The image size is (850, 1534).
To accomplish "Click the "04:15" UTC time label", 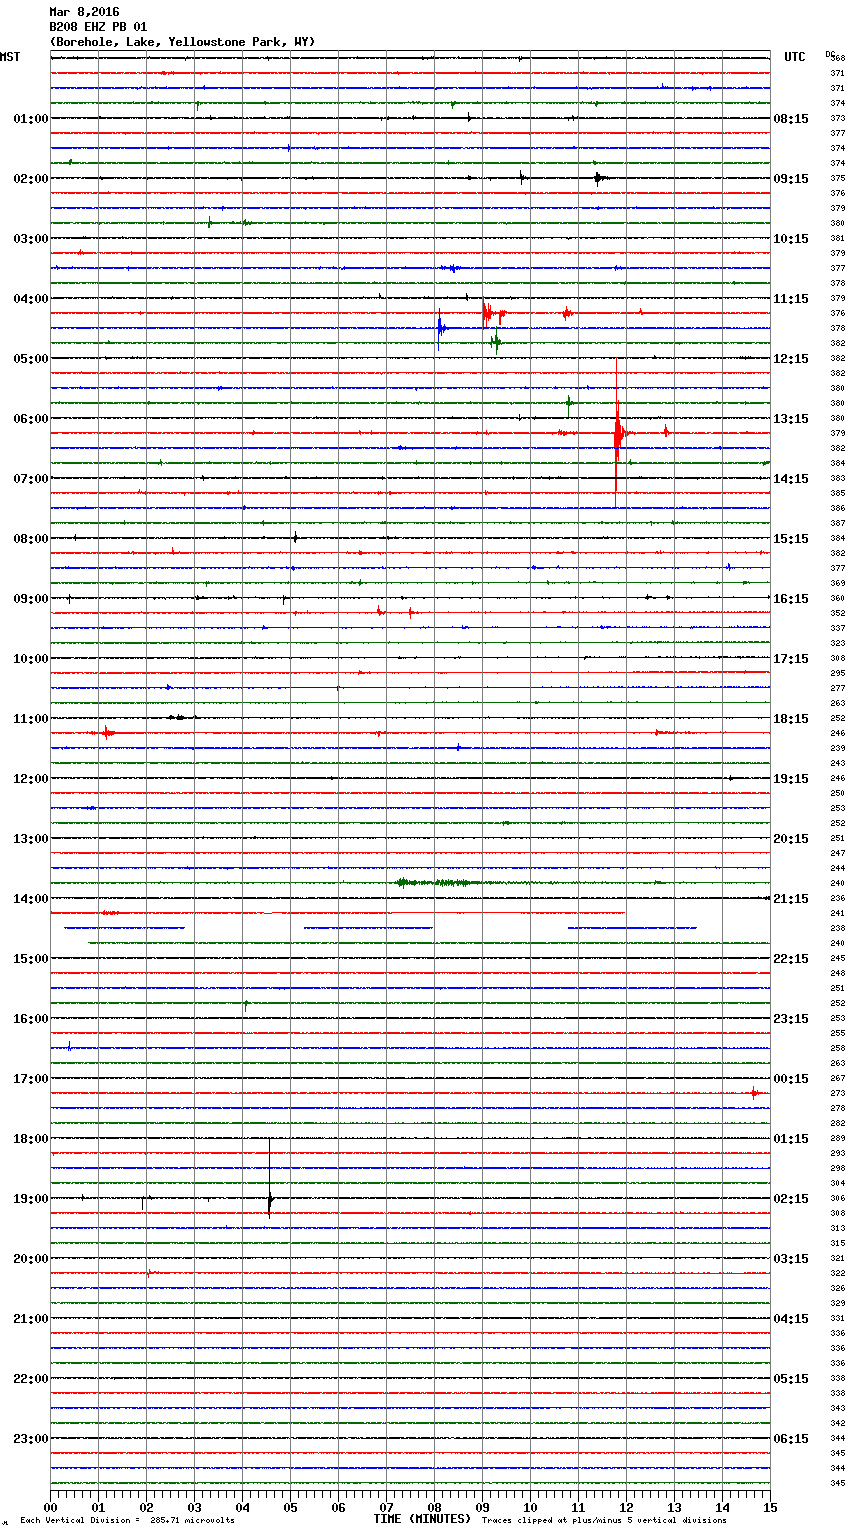I will [x=791, y=1319].
